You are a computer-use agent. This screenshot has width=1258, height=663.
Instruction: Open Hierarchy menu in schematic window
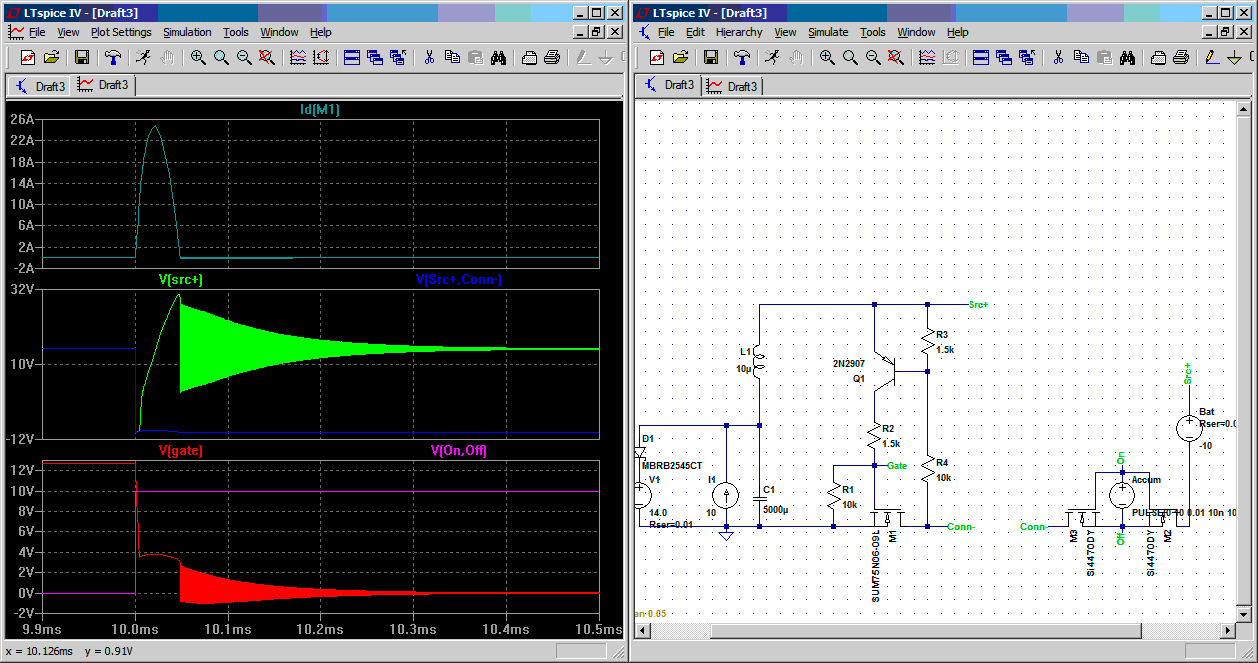[738, 32]
